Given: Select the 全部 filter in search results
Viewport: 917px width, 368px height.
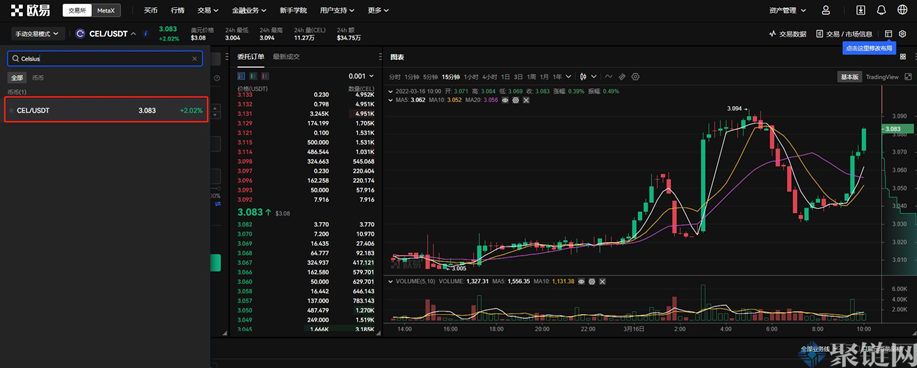Looking at the screenshot, I should click(x=16, y=77).
